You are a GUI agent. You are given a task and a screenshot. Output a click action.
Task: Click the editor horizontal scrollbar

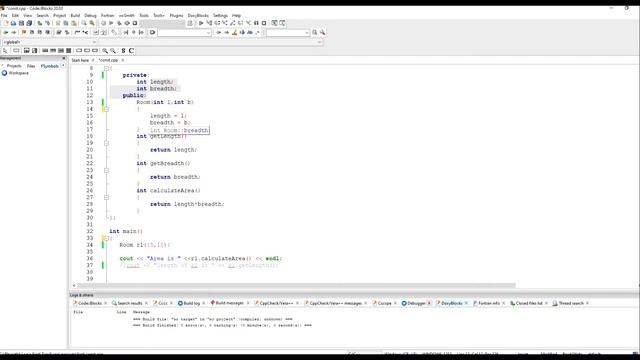click(x=296, y=285)
